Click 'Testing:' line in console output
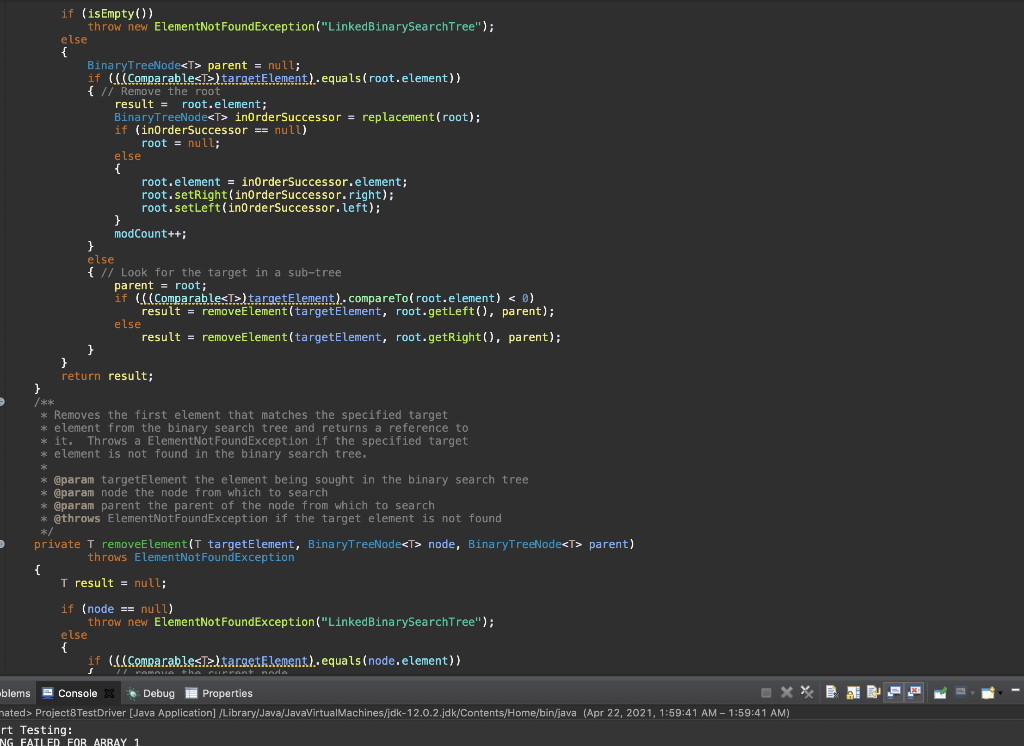Screen dimensions: 1024x746 46,730
